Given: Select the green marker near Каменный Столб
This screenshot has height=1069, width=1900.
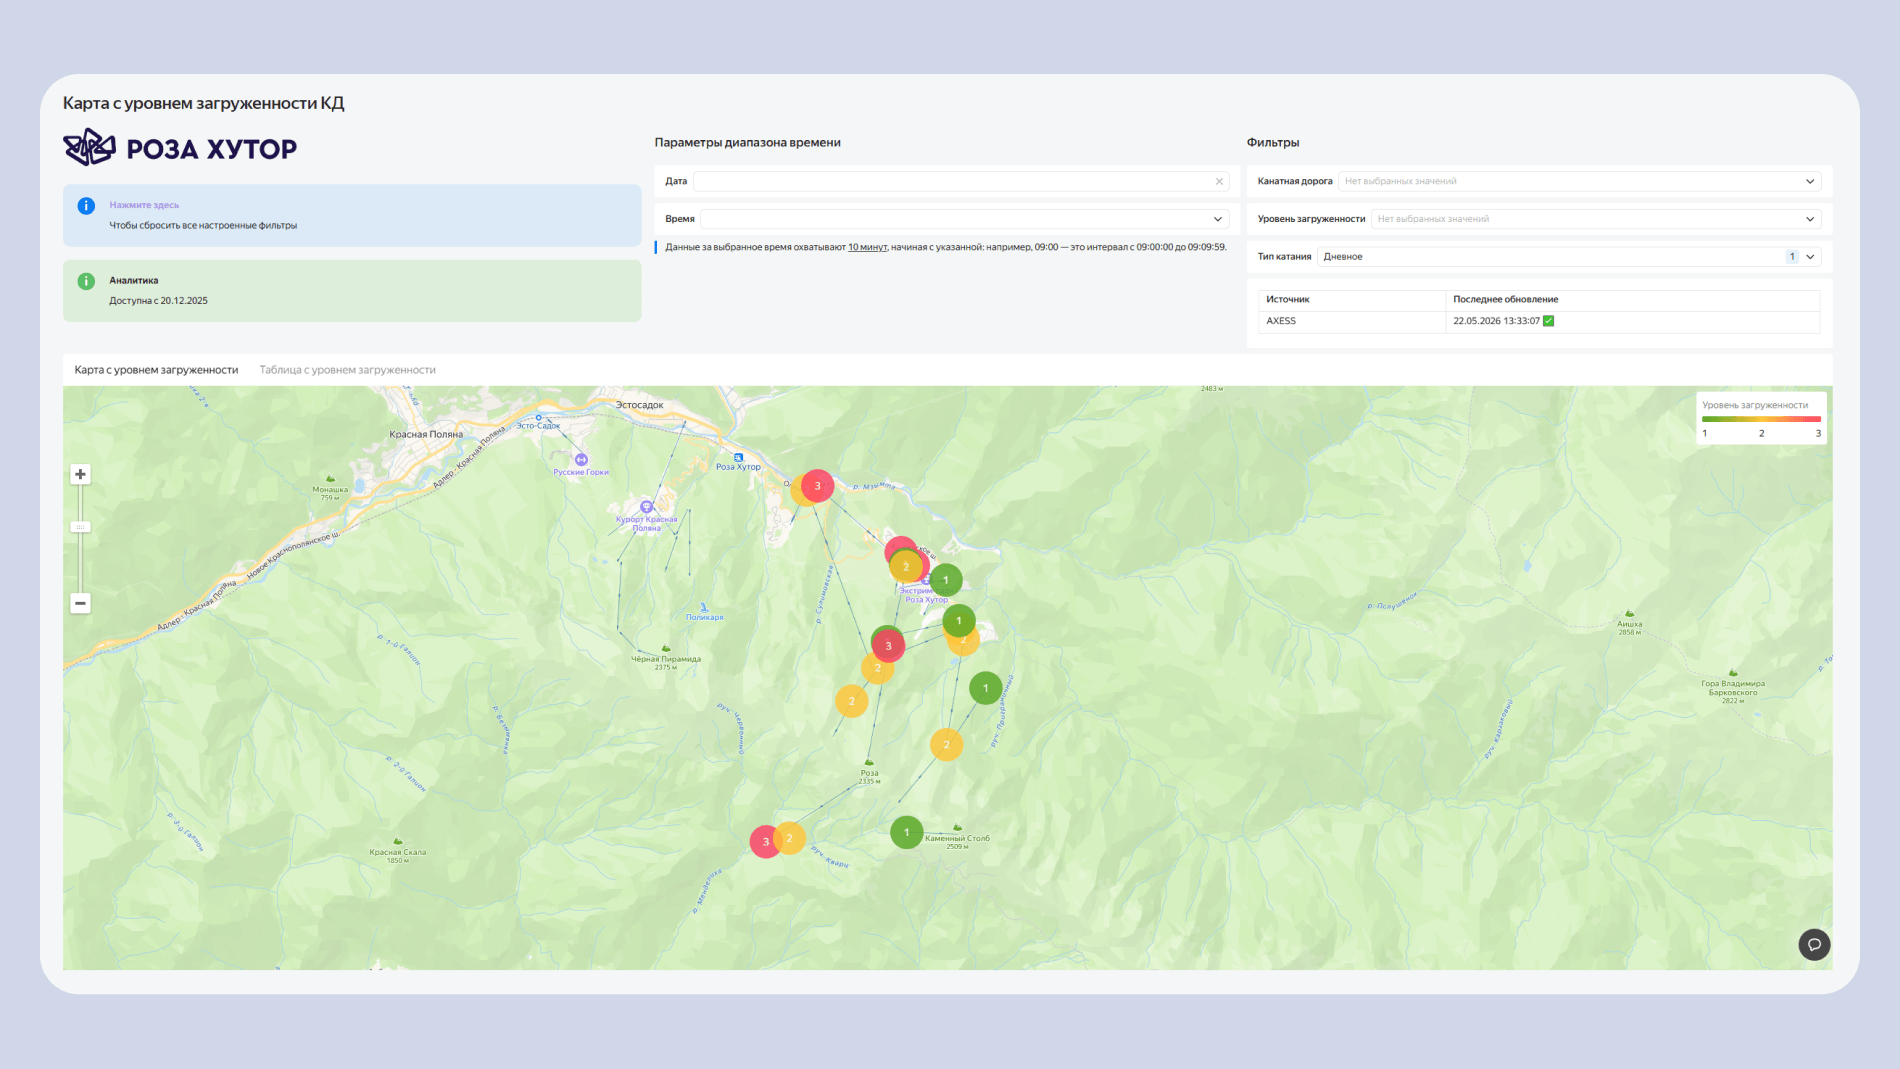Looking at the screenshot, I should click(x=907, y=832).
